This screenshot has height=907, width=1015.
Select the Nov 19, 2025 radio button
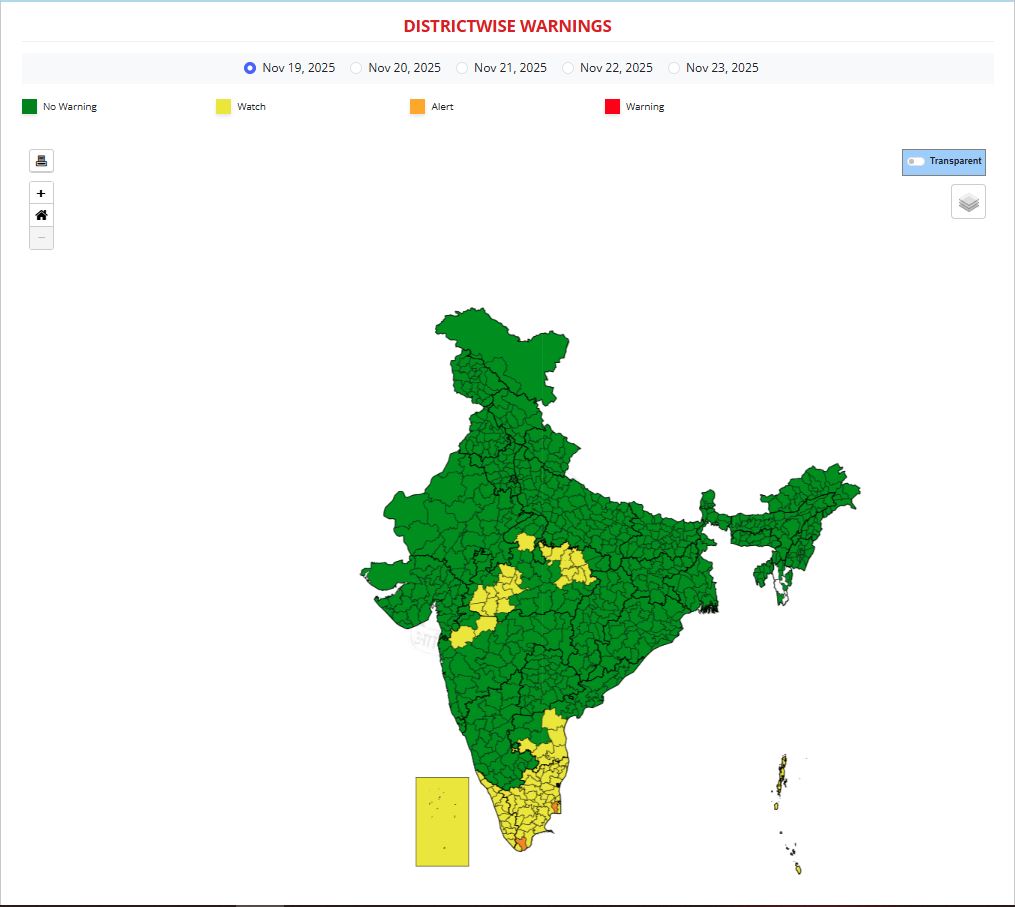click(250, 68)
